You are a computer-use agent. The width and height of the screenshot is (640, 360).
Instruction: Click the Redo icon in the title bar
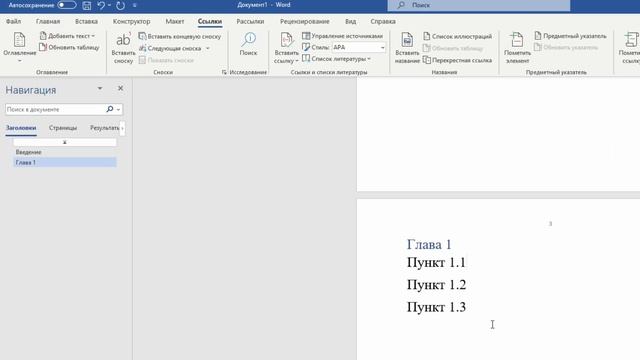[120, 5]
